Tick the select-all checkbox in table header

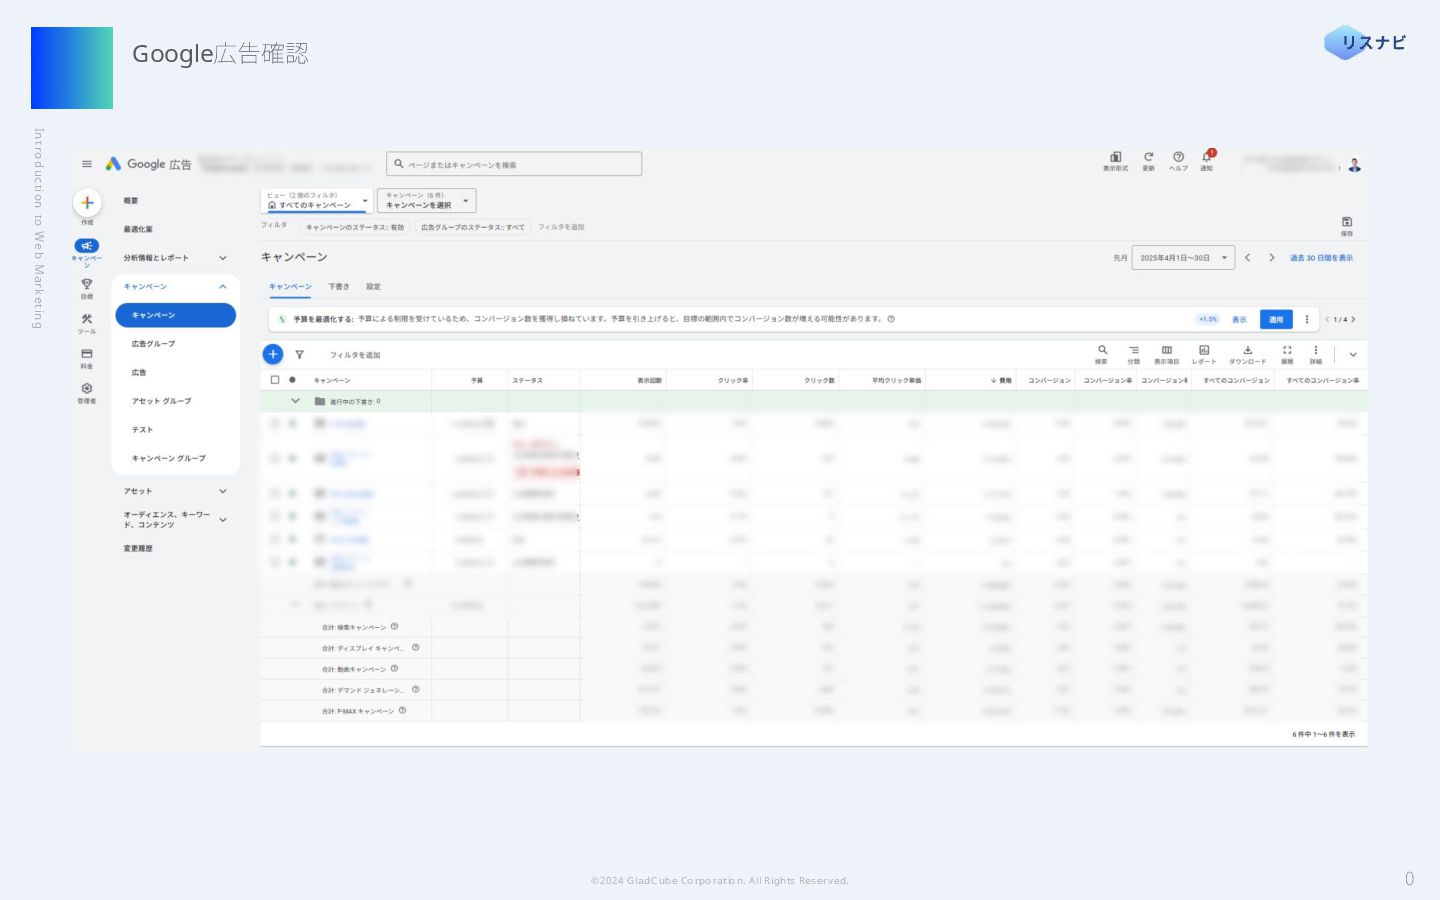pyautogui.click(x=275, y=380)
